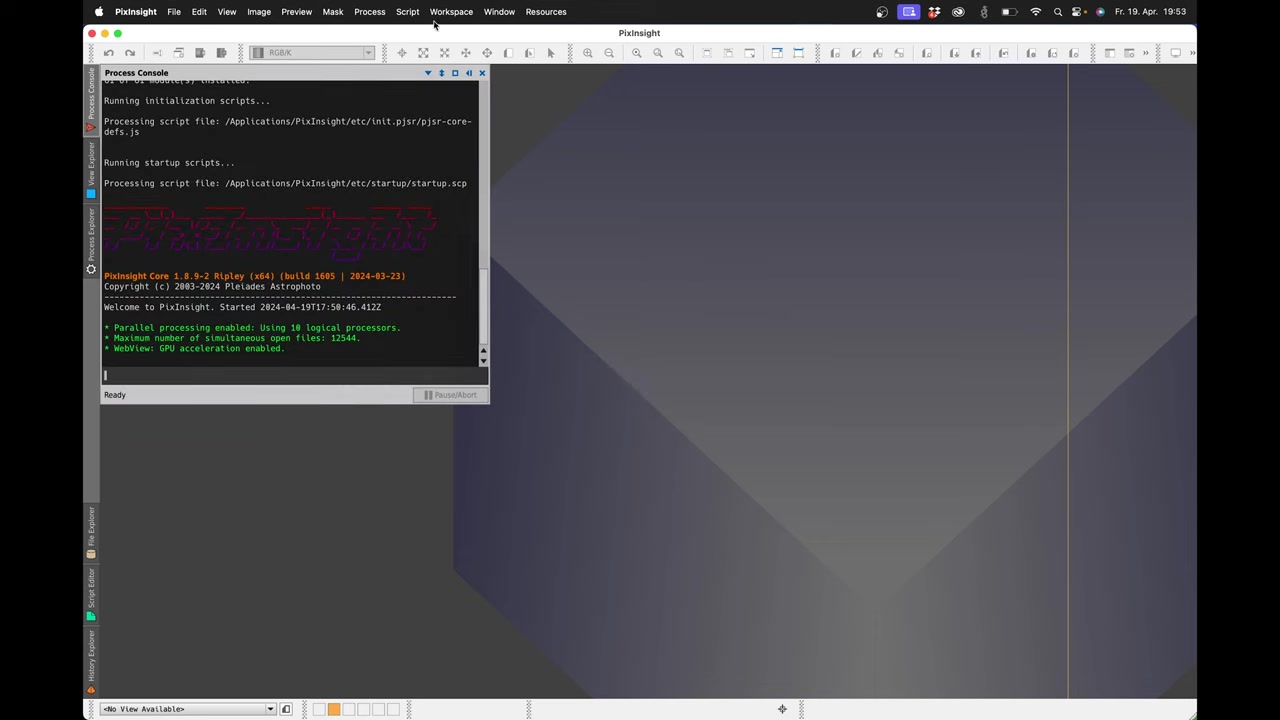Open File Explorer sidebar panel

point(91,532)
